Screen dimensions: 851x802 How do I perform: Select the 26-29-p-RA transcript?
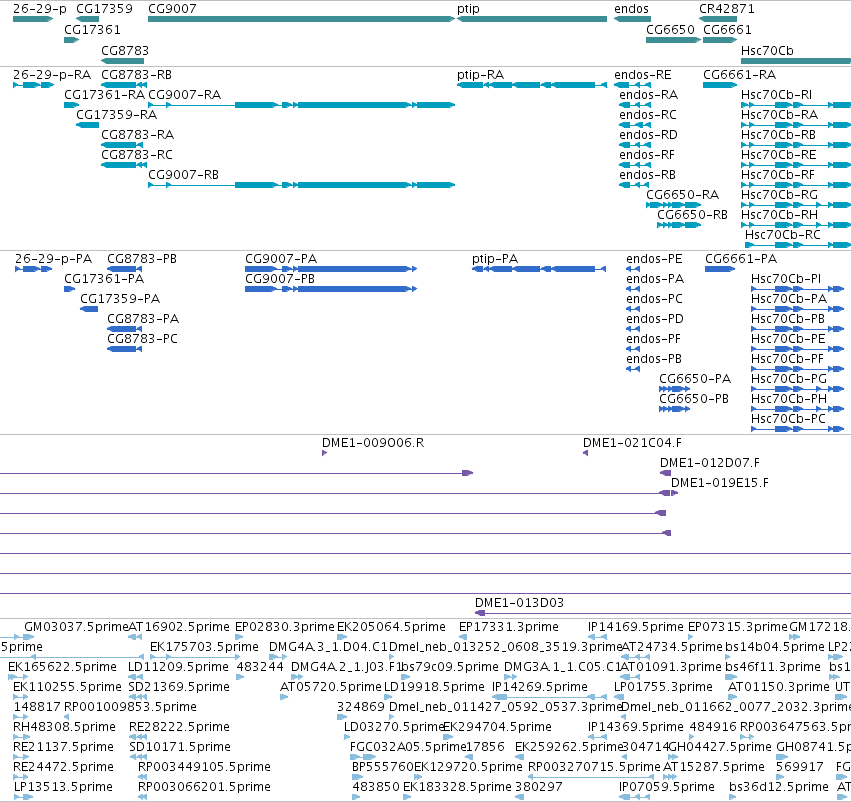point(34,85)
